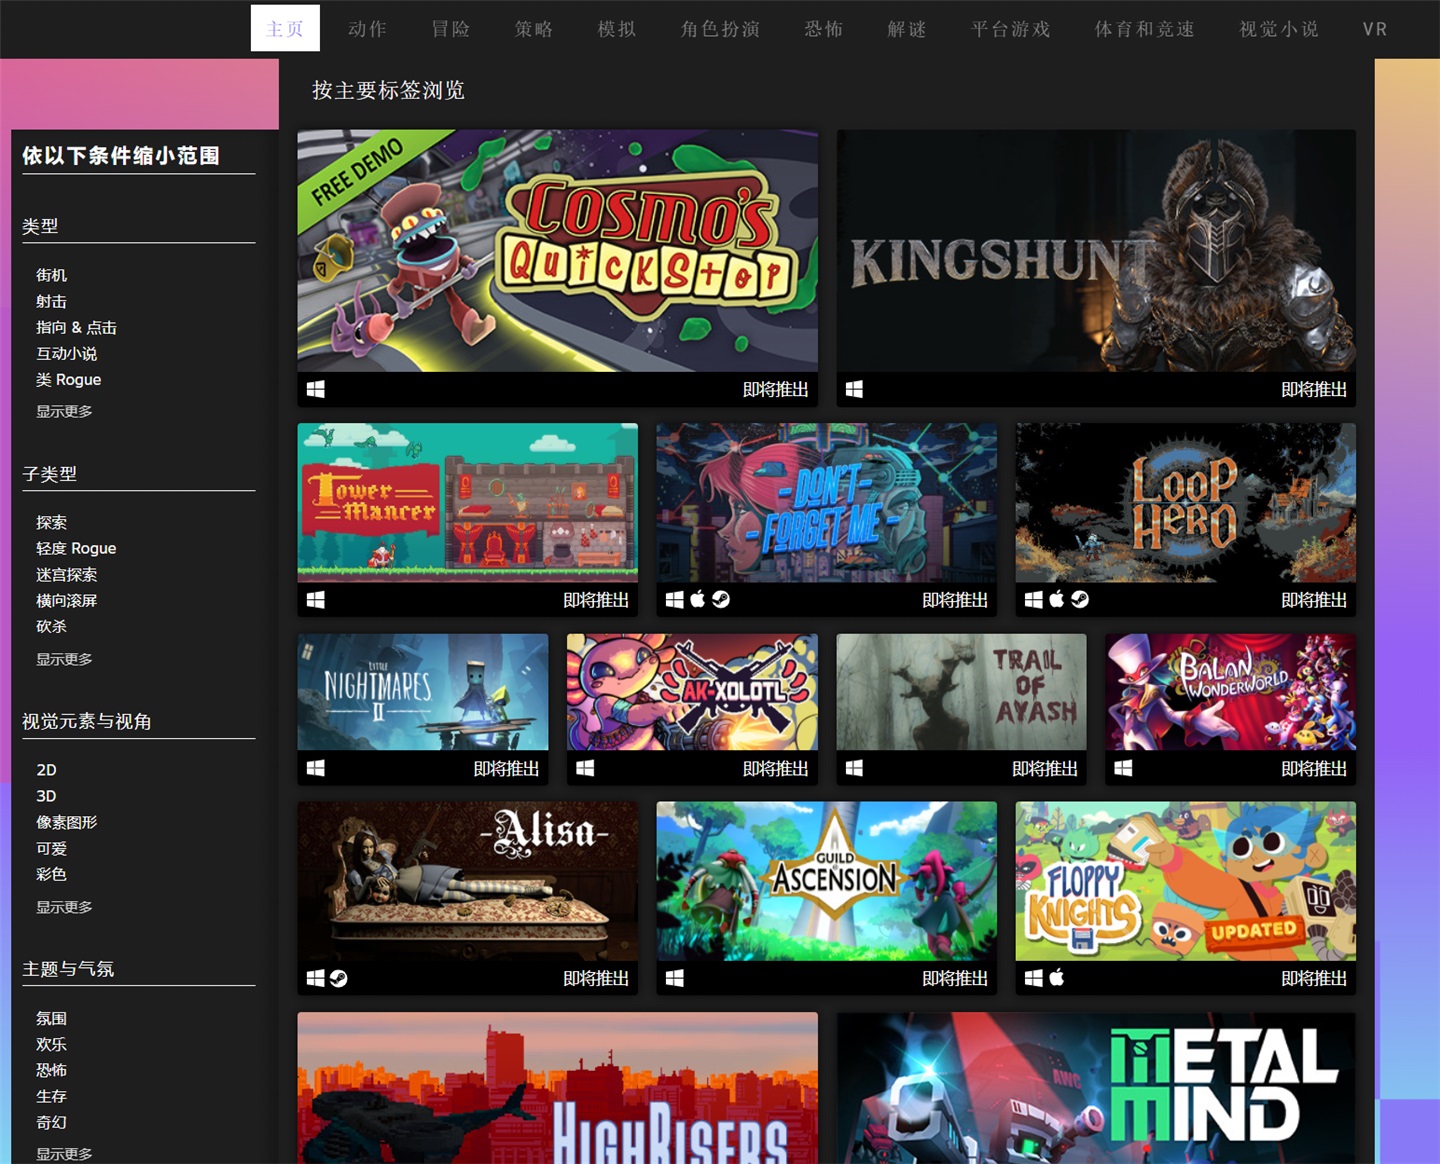
Task: Expand 显示更多 under 主题与气氛
Action: tap(64, 1154)
